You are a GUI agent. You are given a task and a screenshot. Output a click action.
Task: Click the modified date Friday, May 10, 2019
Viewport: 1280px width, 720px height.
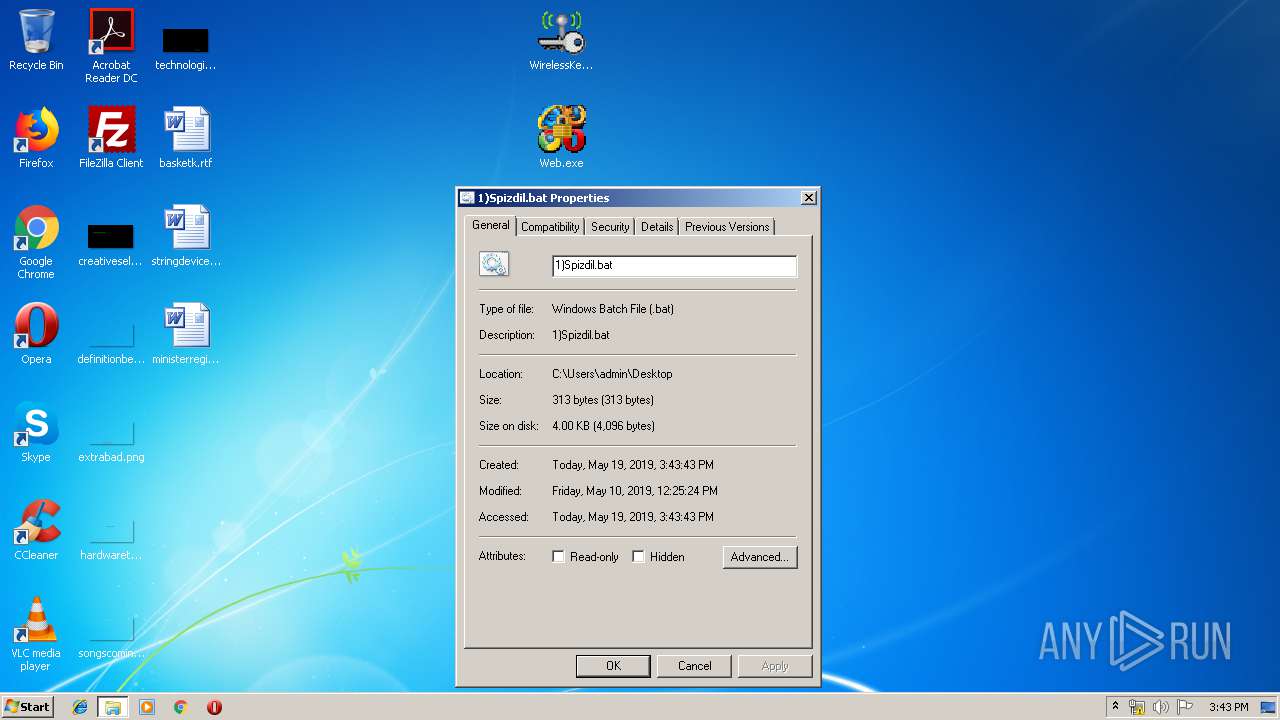coord(635,491)
